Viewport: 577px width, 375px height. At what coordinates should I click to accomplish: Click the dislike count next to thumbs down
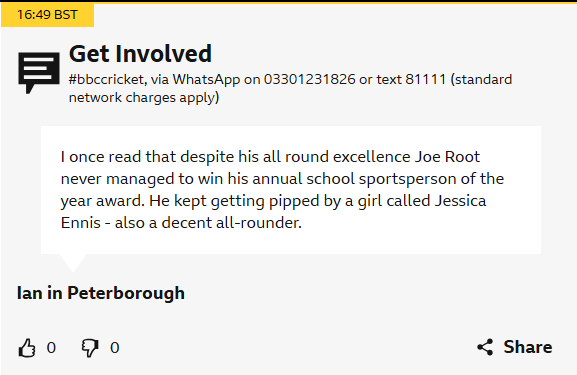click(115, 348)
